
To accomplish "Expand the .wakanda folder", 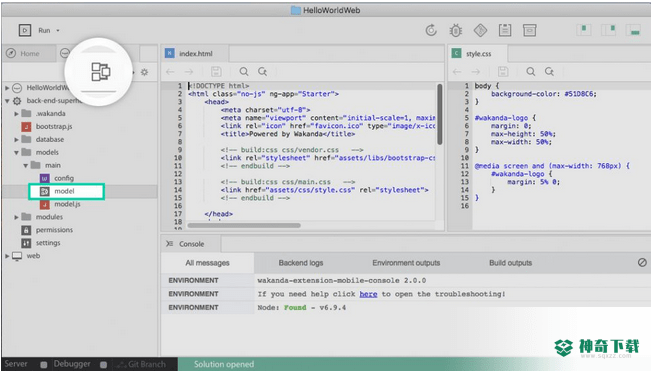I will pos(16,114).
